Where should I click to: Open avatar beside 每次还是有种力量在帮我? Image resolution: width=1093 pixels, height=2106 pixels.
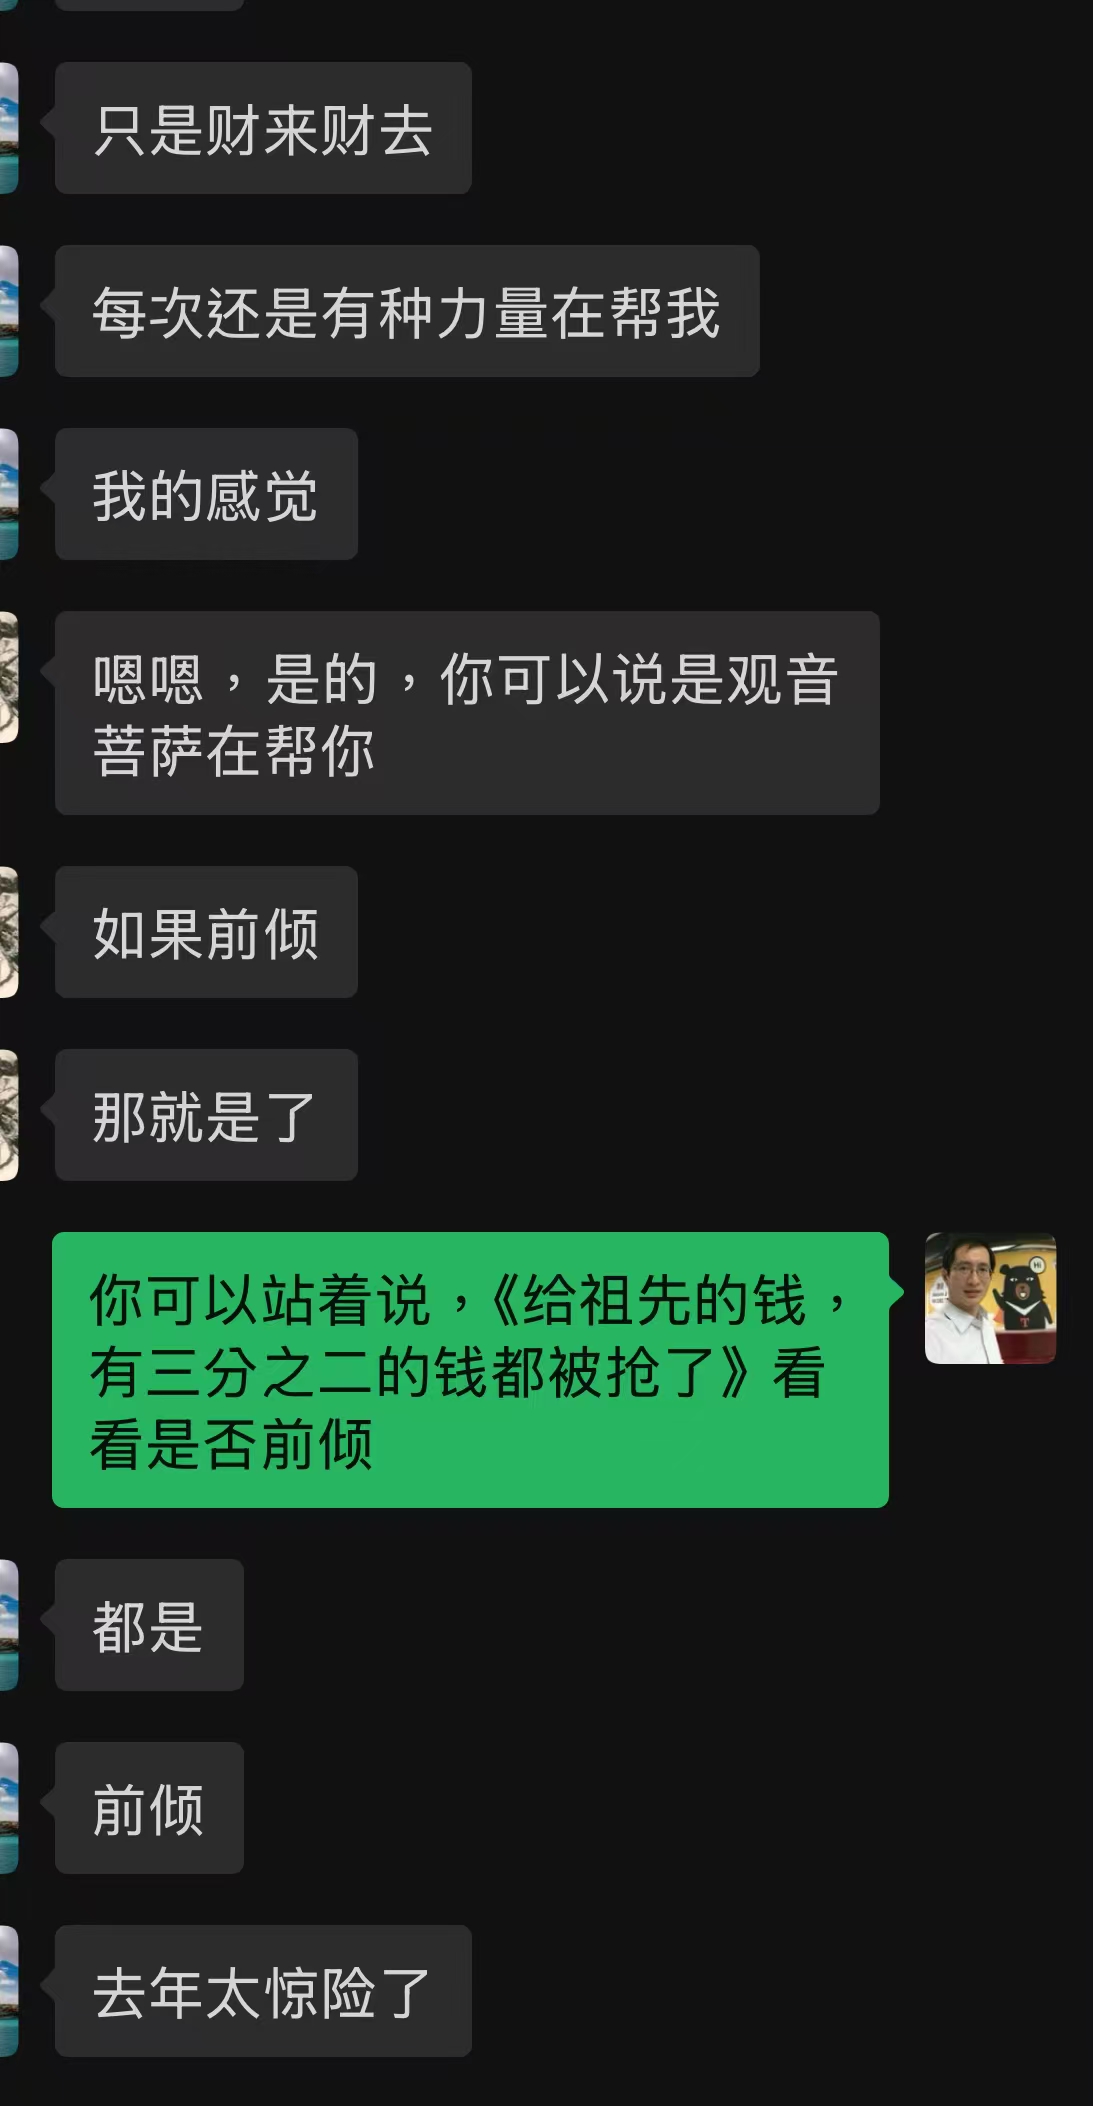point(9,311)
